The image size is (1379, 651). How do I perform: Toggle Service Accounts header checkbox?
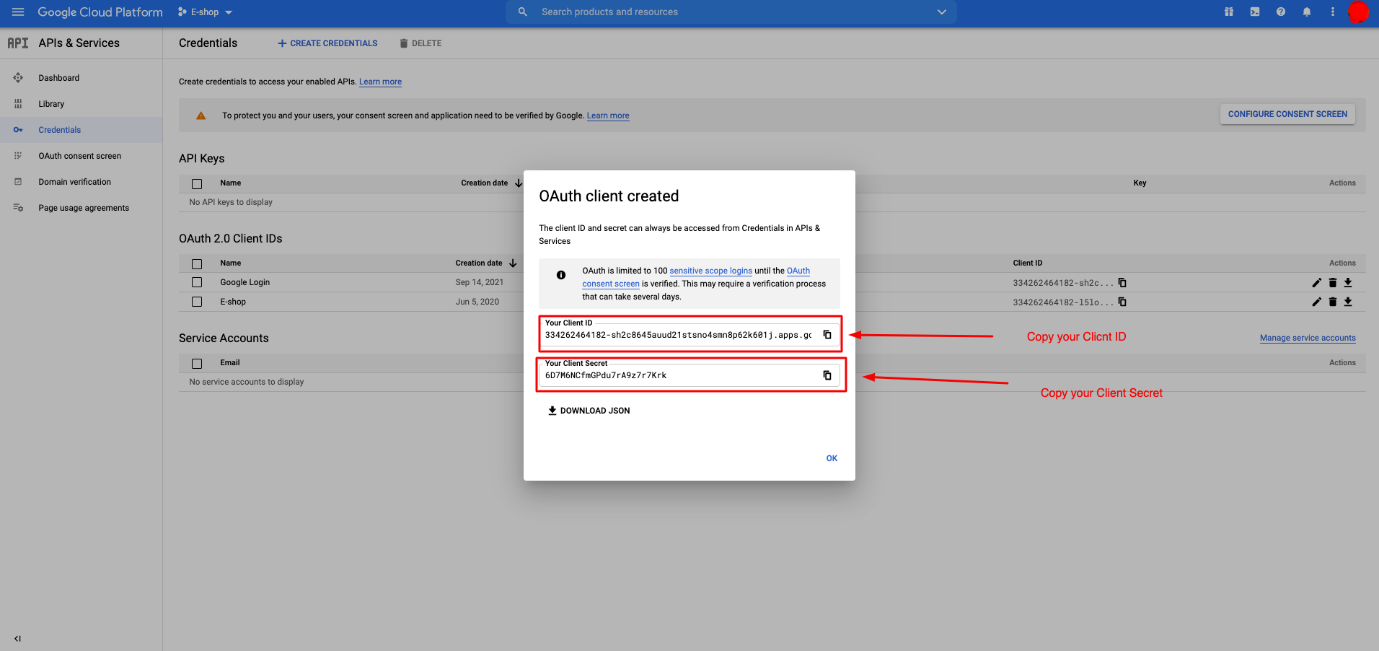coord(197,363)
